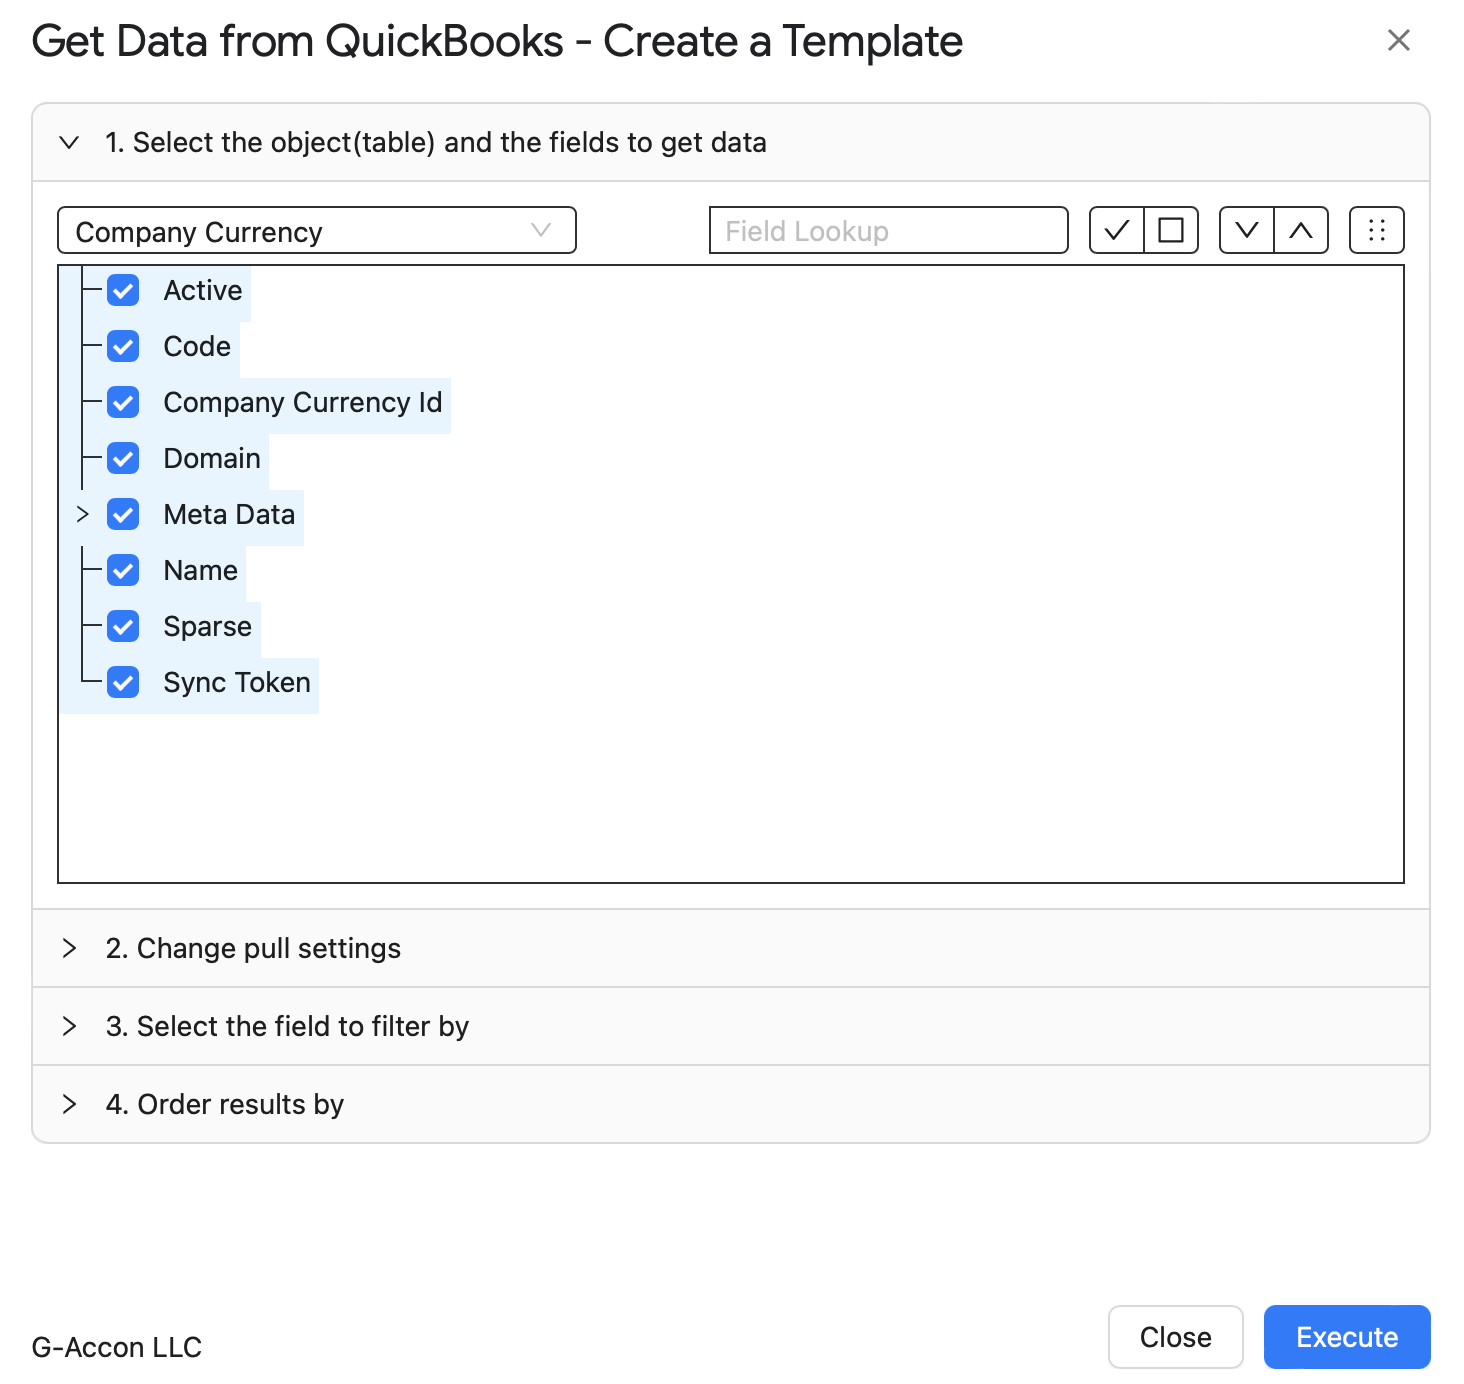Select the Domain field label
This screenshot has width=1464, height=1384.
(212, 459)
